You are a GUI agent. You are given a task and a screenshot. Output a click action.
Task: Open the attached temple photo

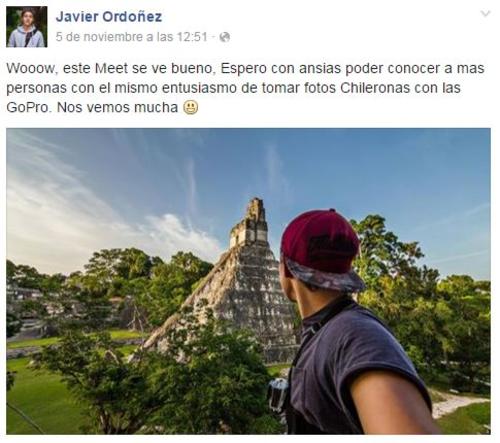248,281
